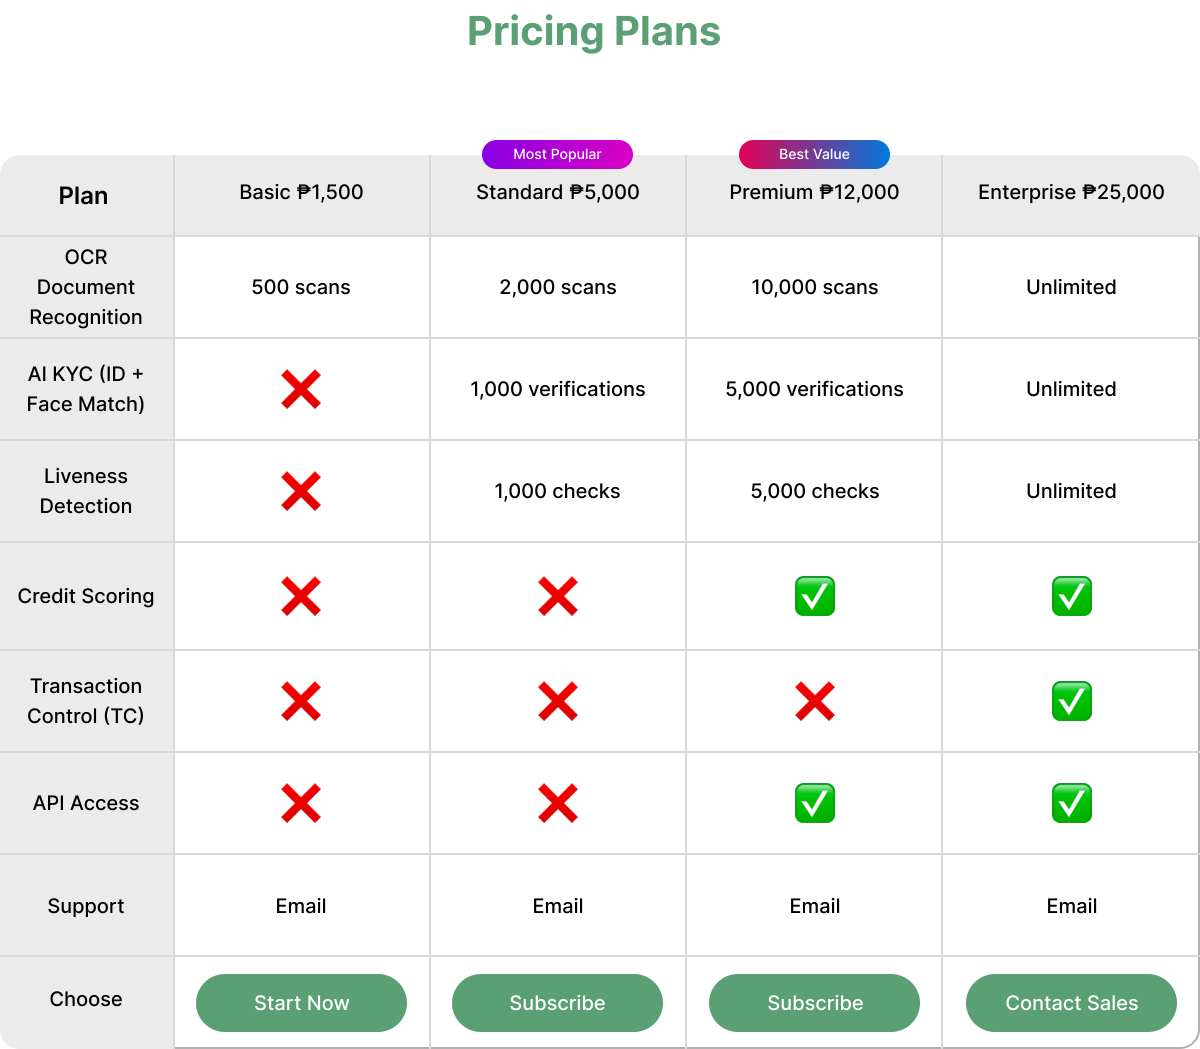The width and height of the screenshot is (1200, 1049).
Task: Click the green checkmark for Enterprise Transaction Control
Action: click(1072, 701)
